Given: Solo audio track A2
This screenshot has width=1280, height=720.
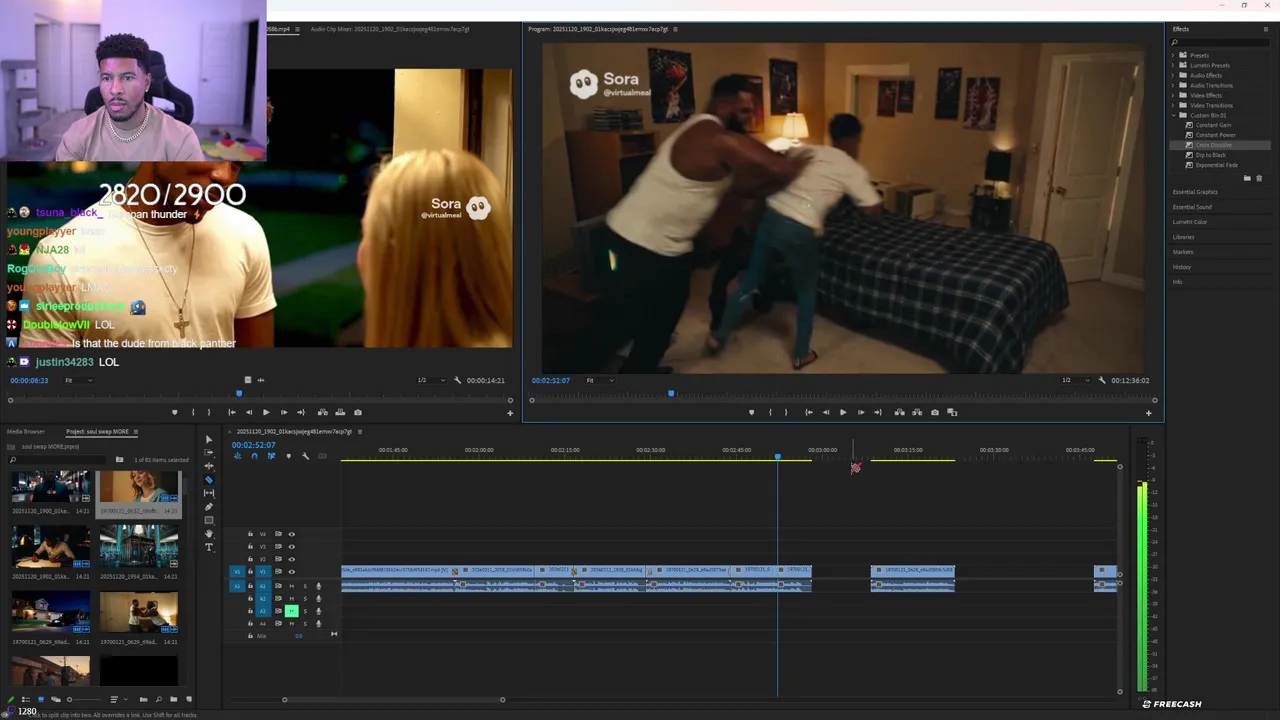Looking at the screenshot, I should [305, 598].
